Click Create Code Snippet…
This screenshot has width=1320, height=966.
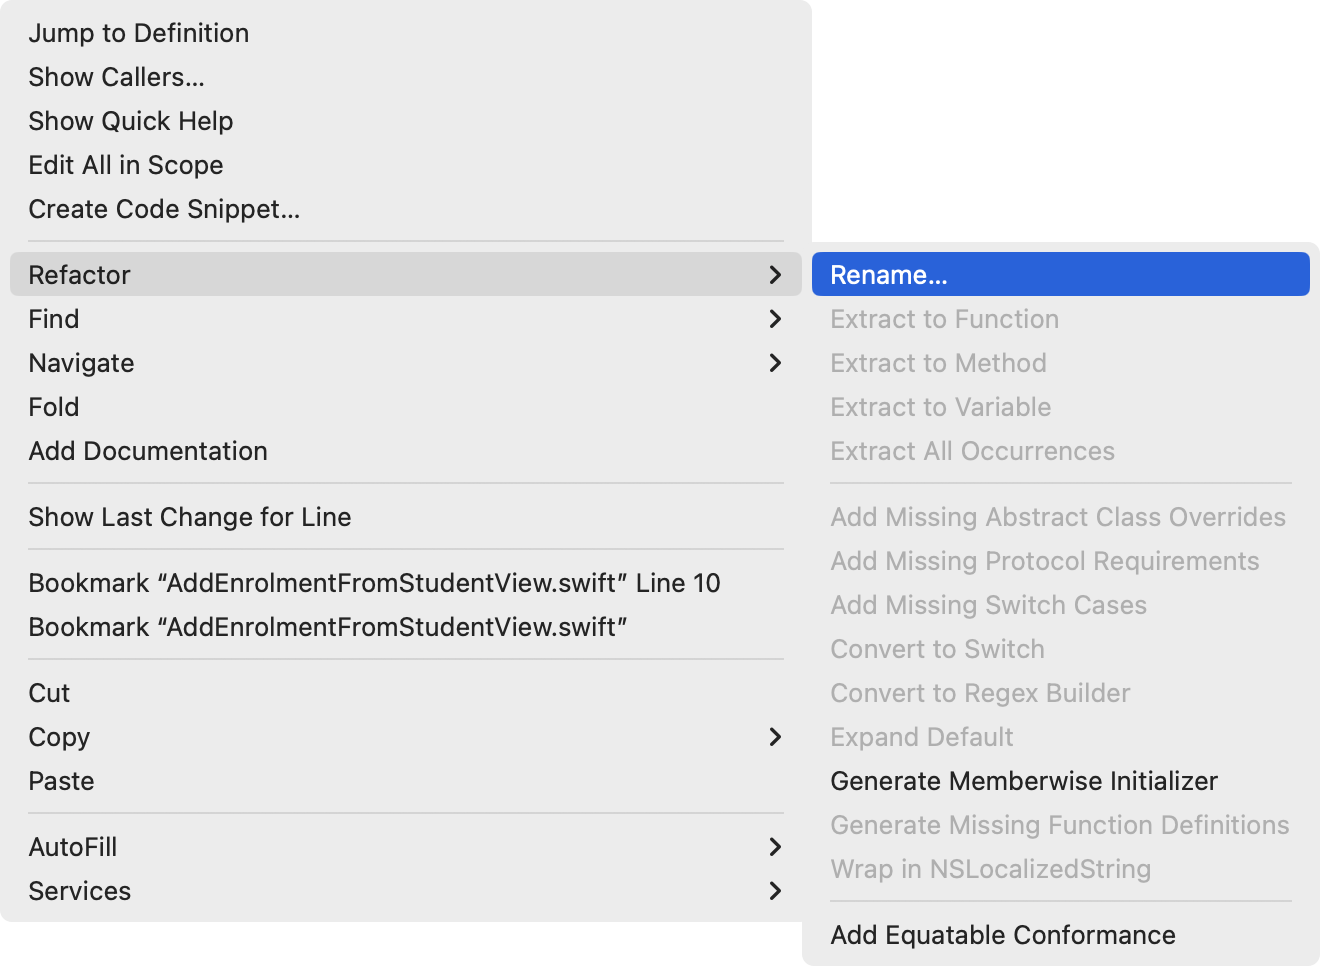(x=164, y=209)
